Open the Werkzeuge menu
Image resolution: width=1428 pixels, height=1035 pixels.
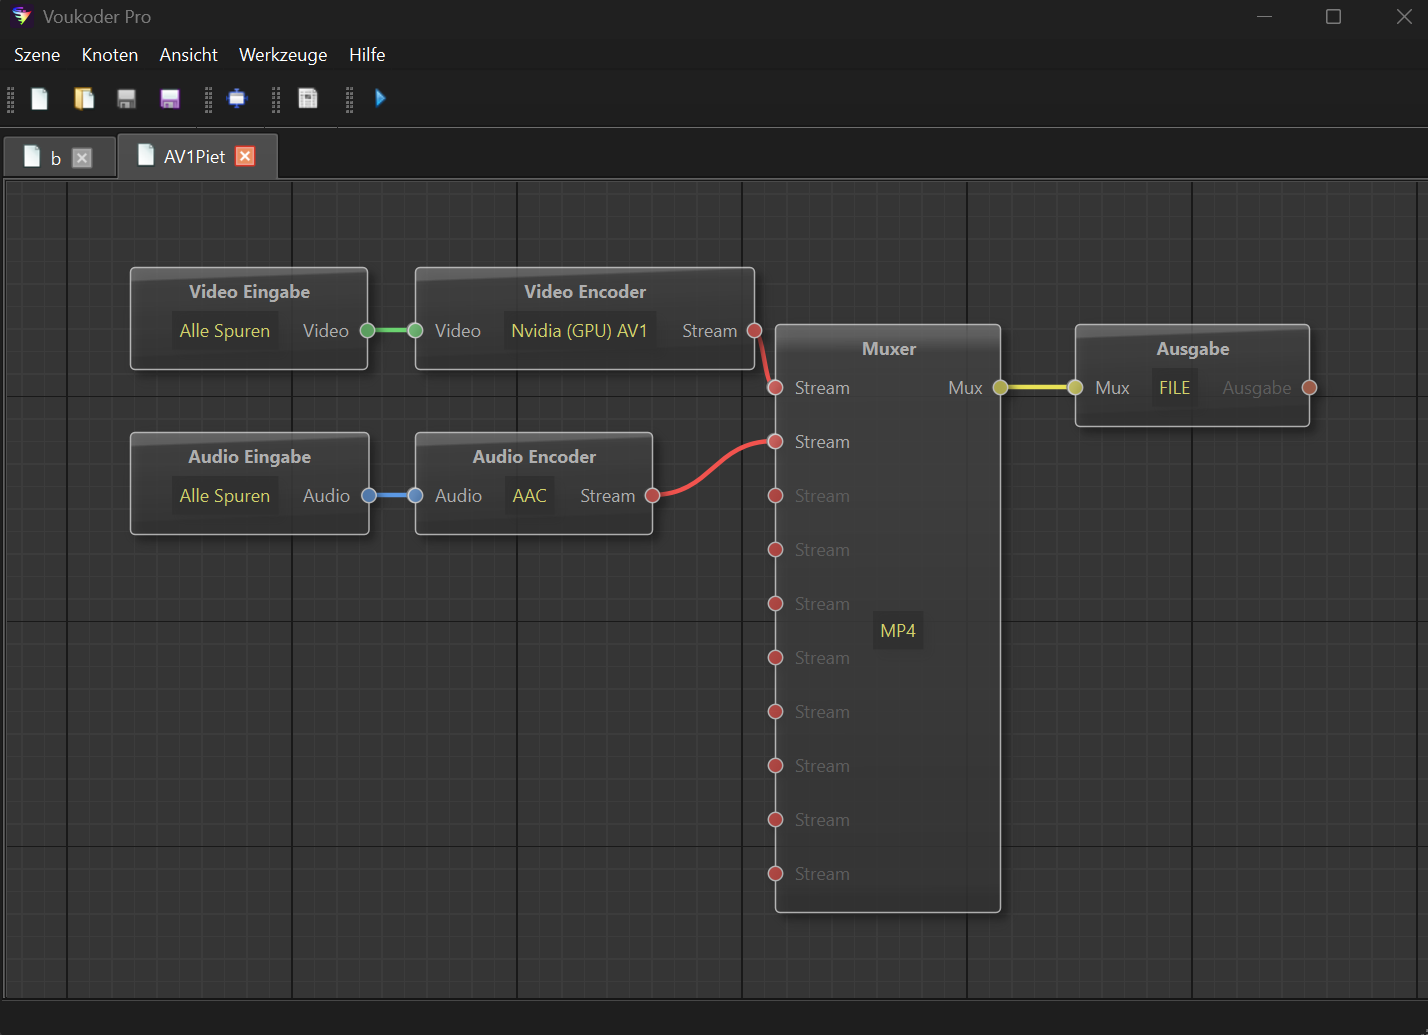283,55
